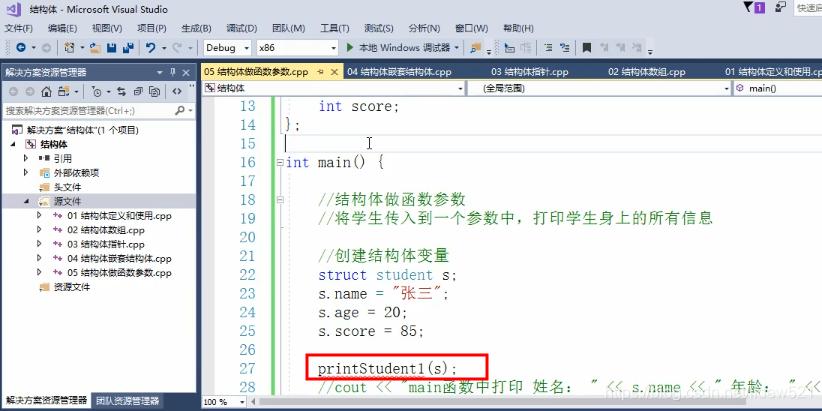
Task: Click the Find in Files toolbar icon
Action: [x=476, y=48]
